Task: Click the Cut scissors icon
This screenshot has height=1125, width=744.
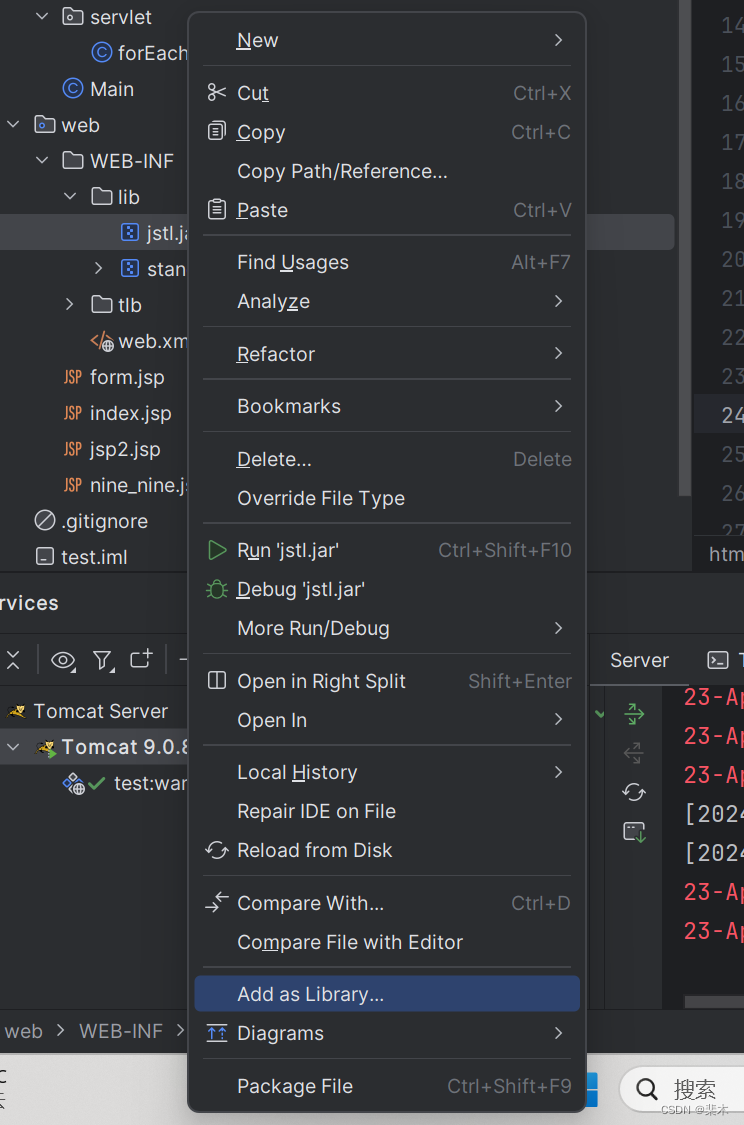Action: tap(217, 93)
